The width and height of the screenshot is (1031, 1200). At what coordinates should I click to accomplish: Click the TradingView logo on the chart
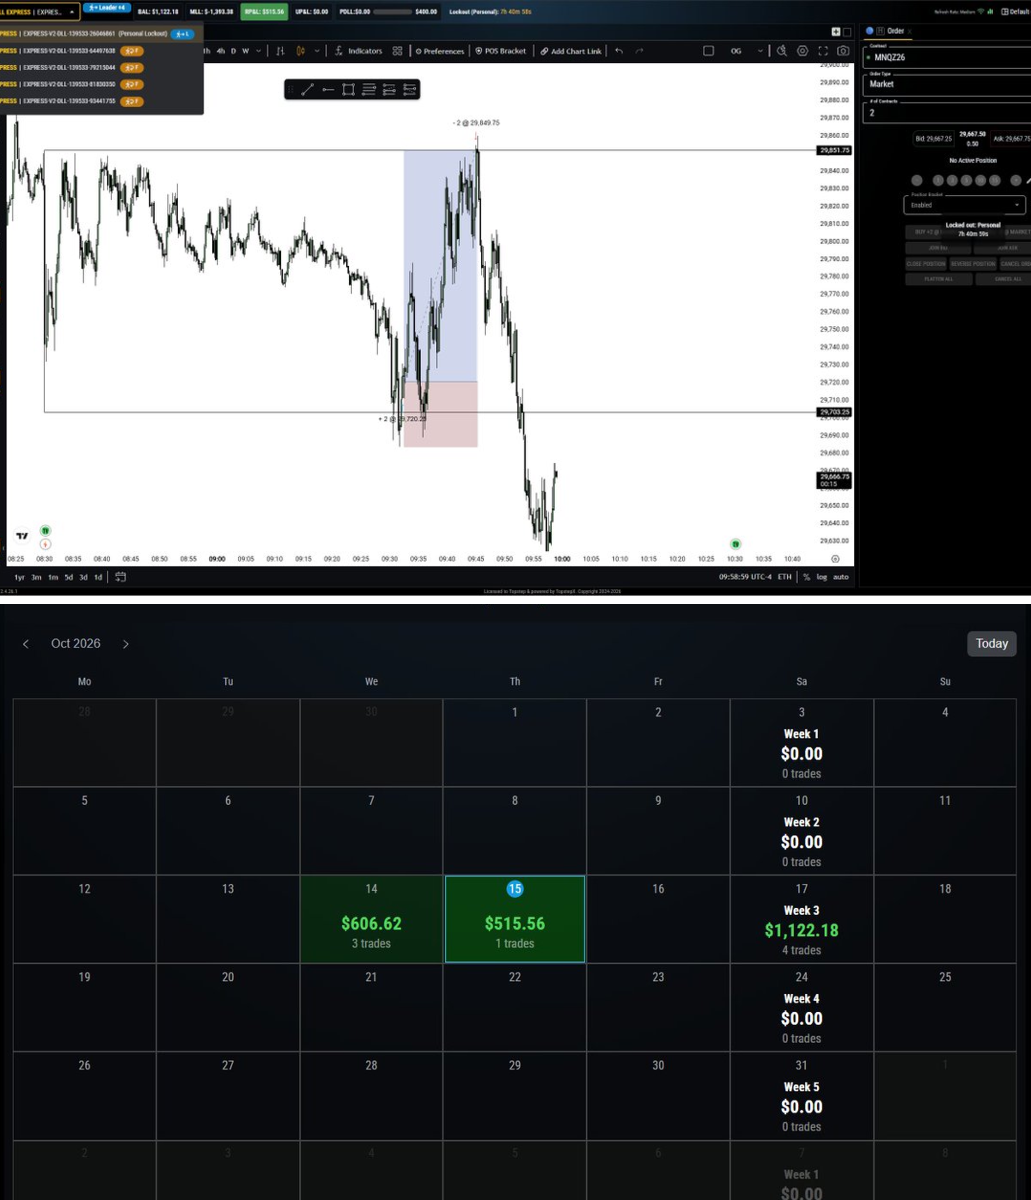[x=22, y=536]
